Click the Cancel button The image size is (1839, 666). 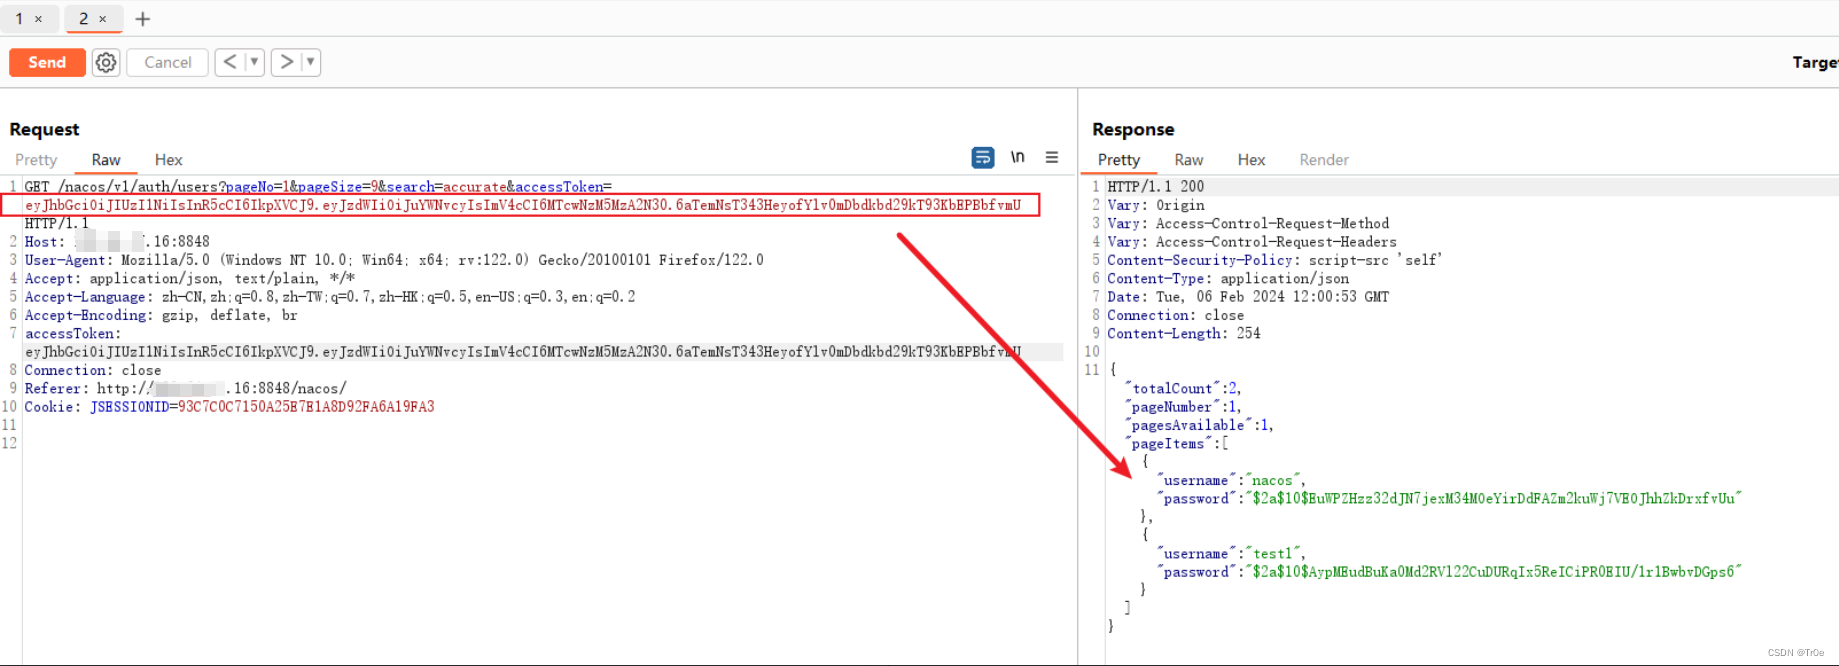pos(168,62)
